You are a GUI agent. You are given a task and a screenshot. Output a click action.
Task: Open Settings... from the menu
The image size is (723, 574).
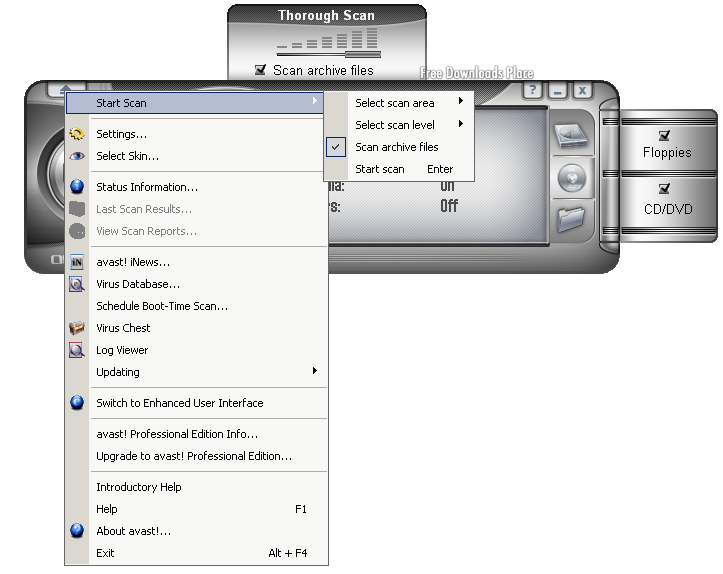(196, 134)
